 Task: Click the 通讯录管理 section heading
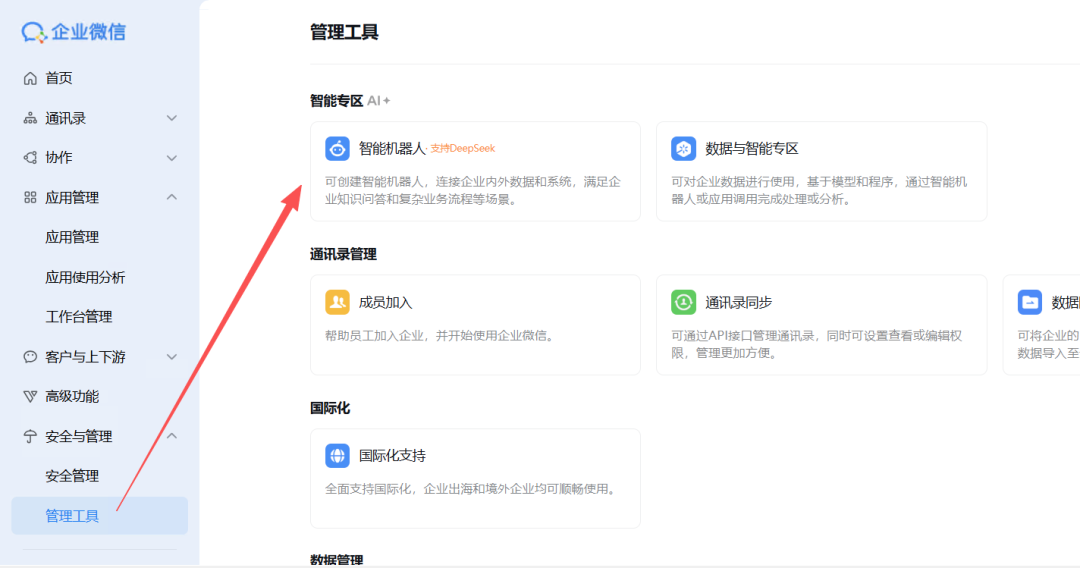pos(343,255)
